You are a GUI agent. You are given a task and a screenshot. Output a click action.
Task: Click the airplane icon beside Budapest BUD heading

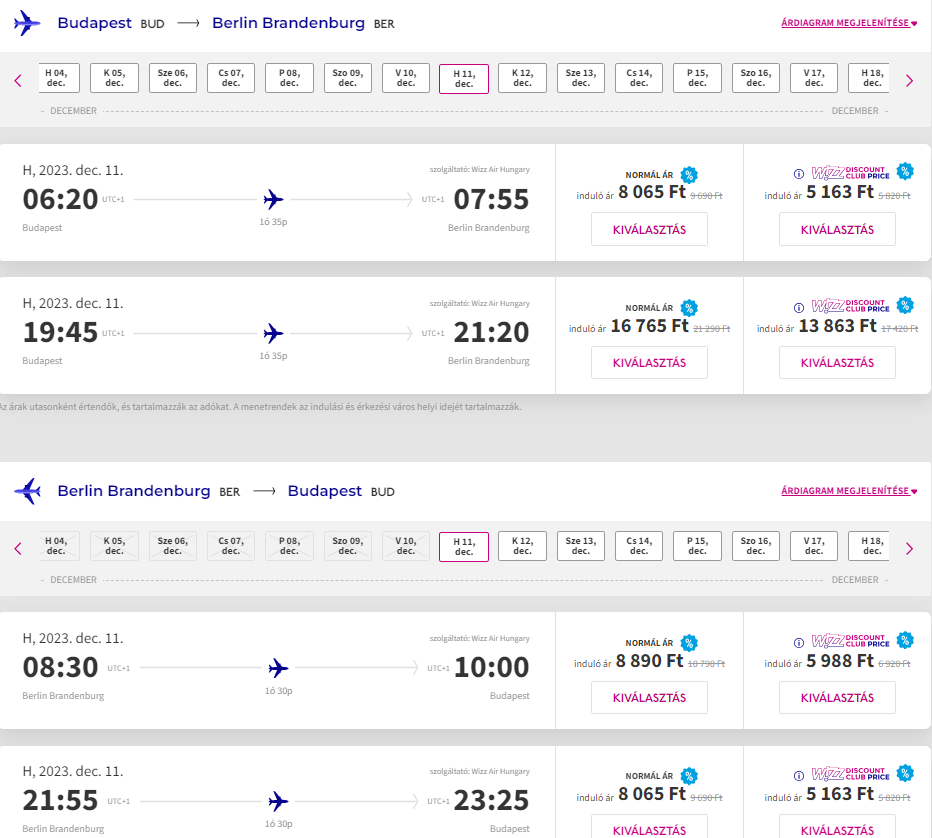[27, 23]
